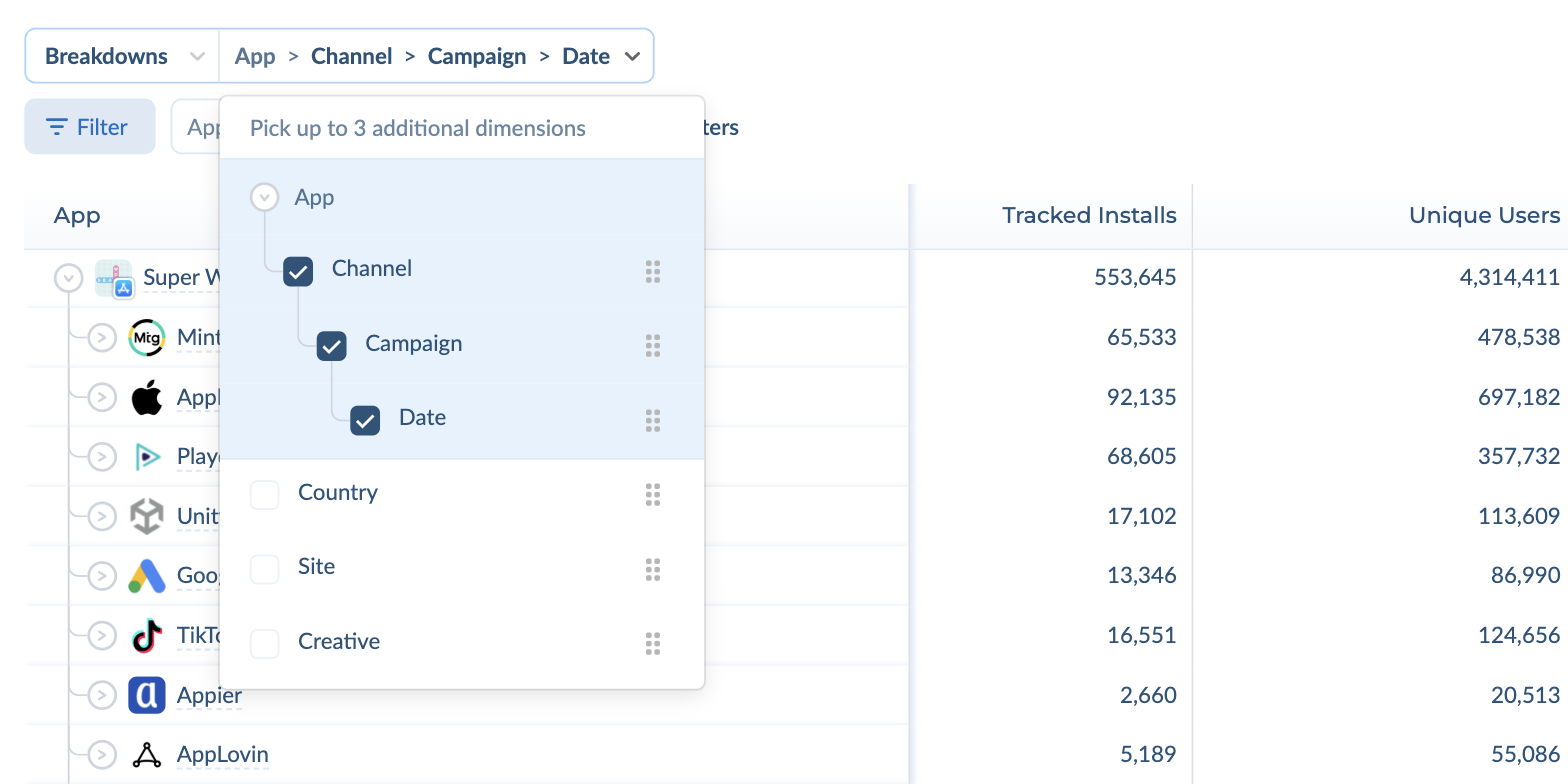This screenshot has width=1568, height=784.
Task: Grab the drag handle for Channel
Action: [653, 272]
